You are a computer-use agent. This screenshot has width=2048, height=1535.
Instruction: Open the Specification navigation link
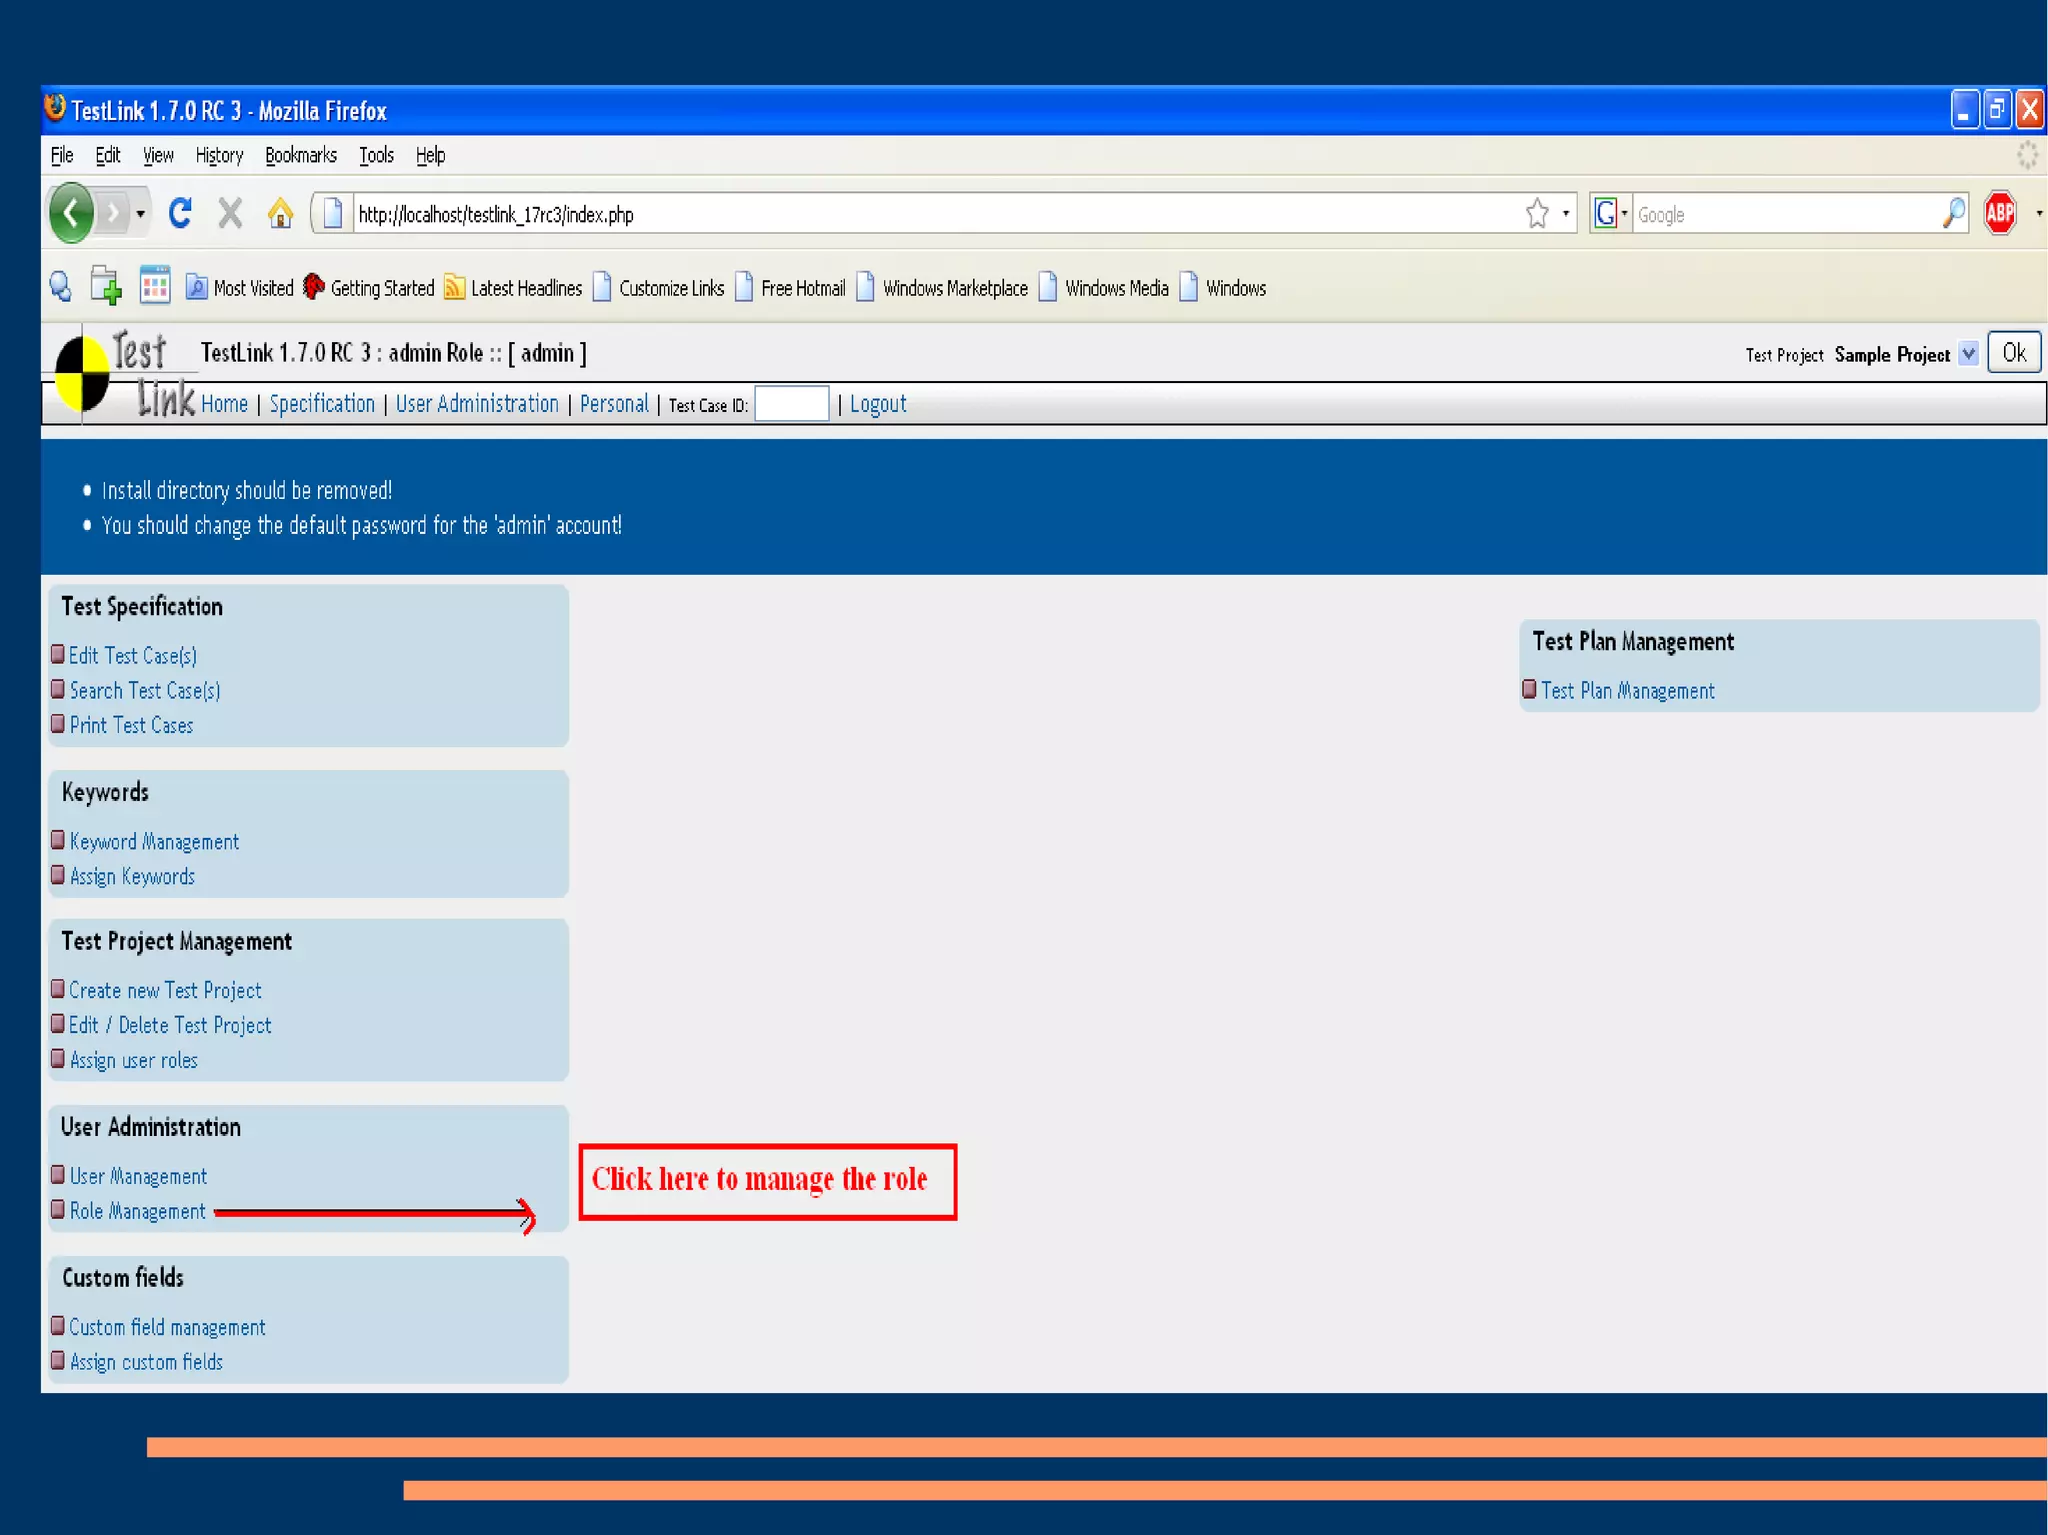point(322,404)
